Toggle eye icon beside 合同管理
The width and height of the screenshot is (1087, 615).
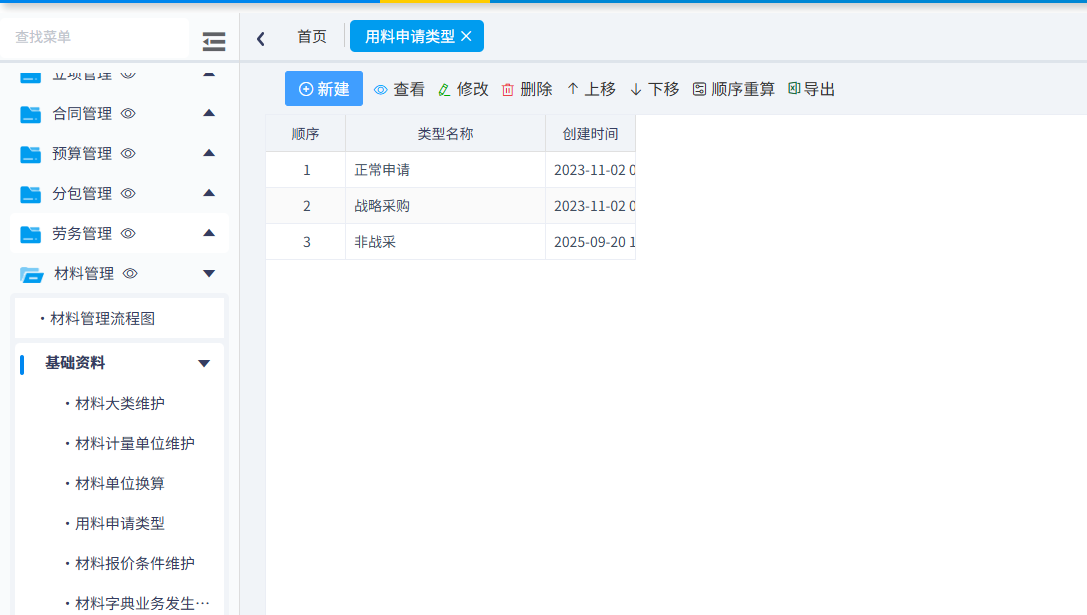click(x=128, y=114)
